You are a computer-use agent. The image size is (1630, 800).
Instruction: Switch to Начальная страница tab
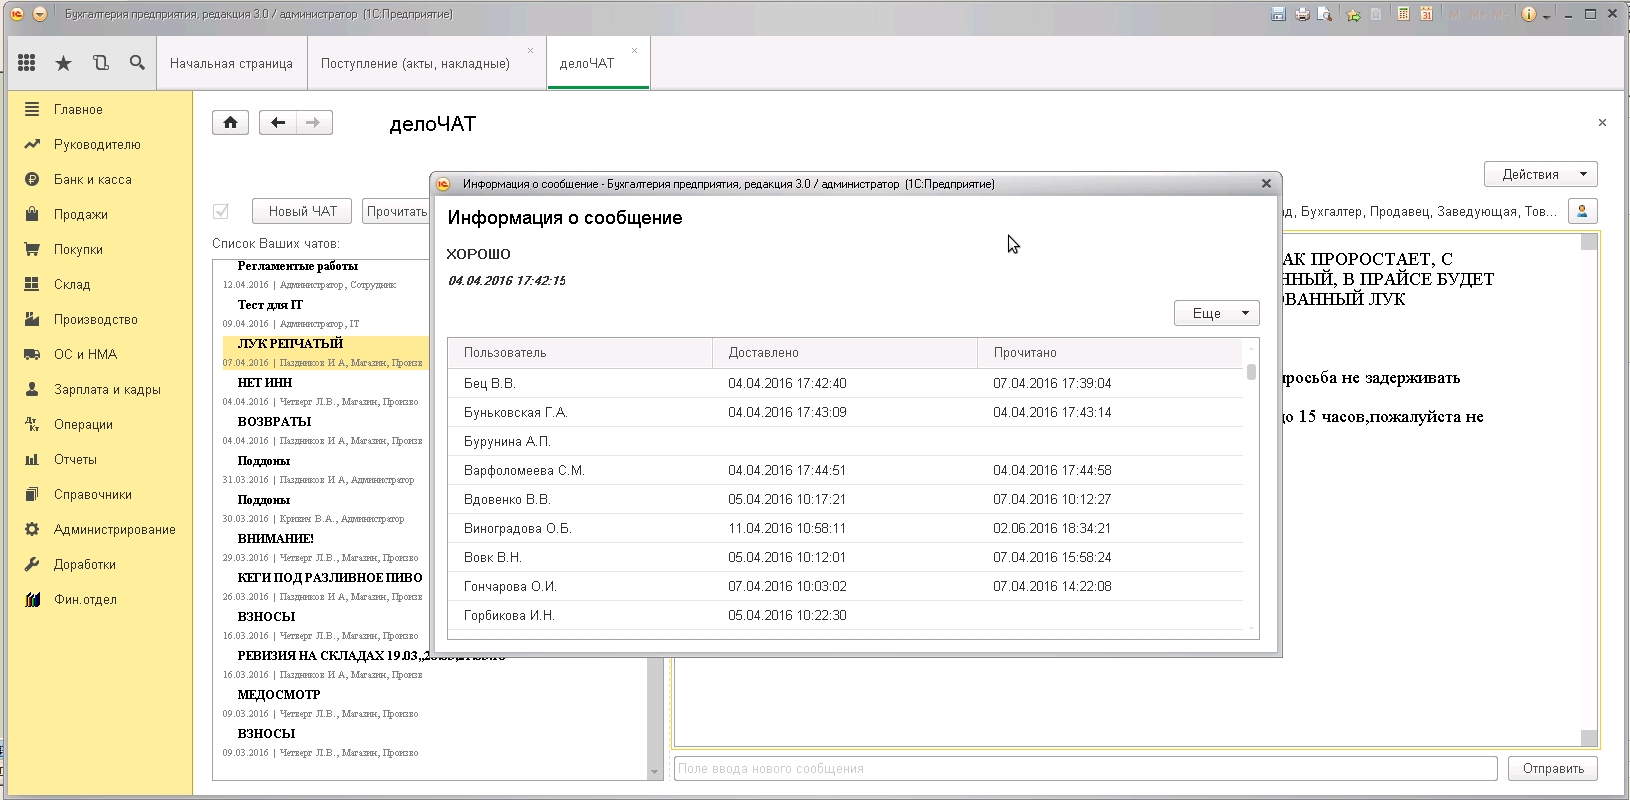point(231,63)
